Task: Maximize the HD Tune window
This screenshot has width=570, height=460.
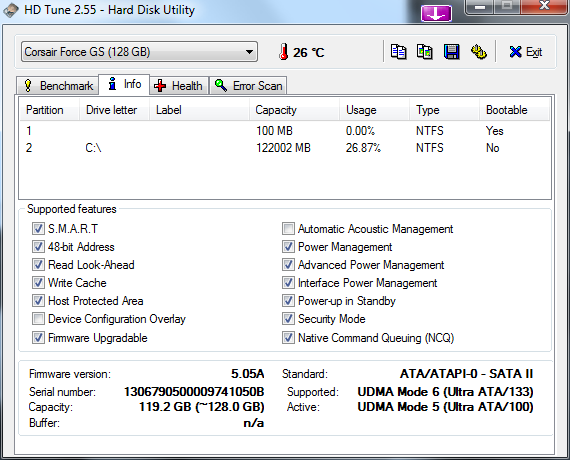Action: pos(507,7)
